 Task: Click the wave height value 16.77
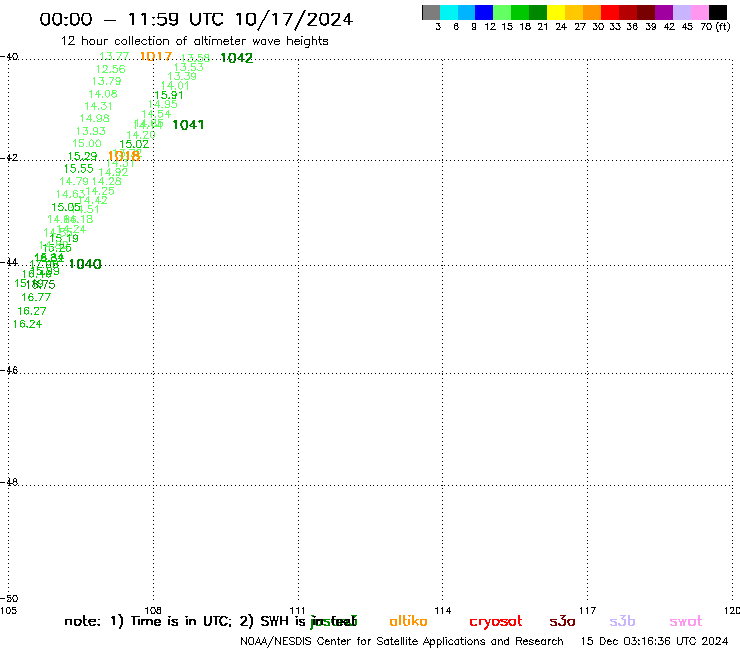[36, 297]
